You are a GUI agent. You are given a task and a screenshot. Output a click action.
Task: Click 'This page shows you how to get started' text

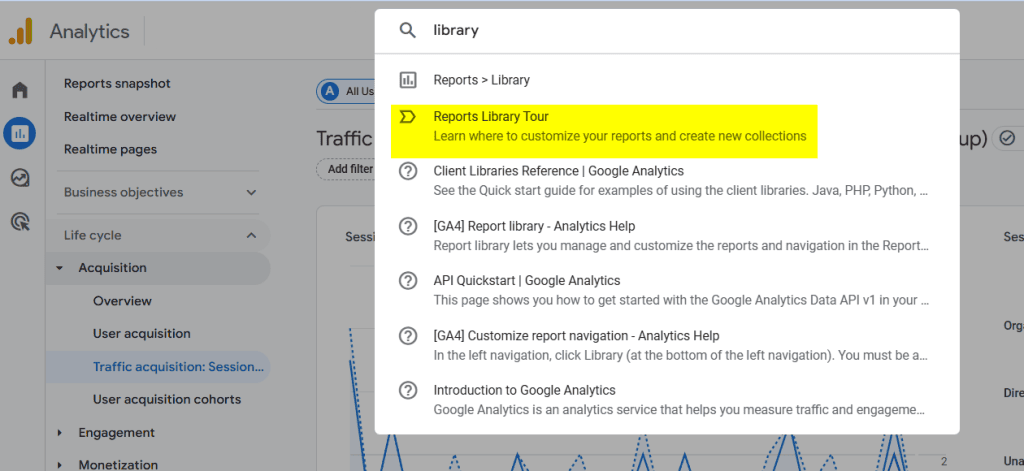pyautogui.click(x=681, y=301)
